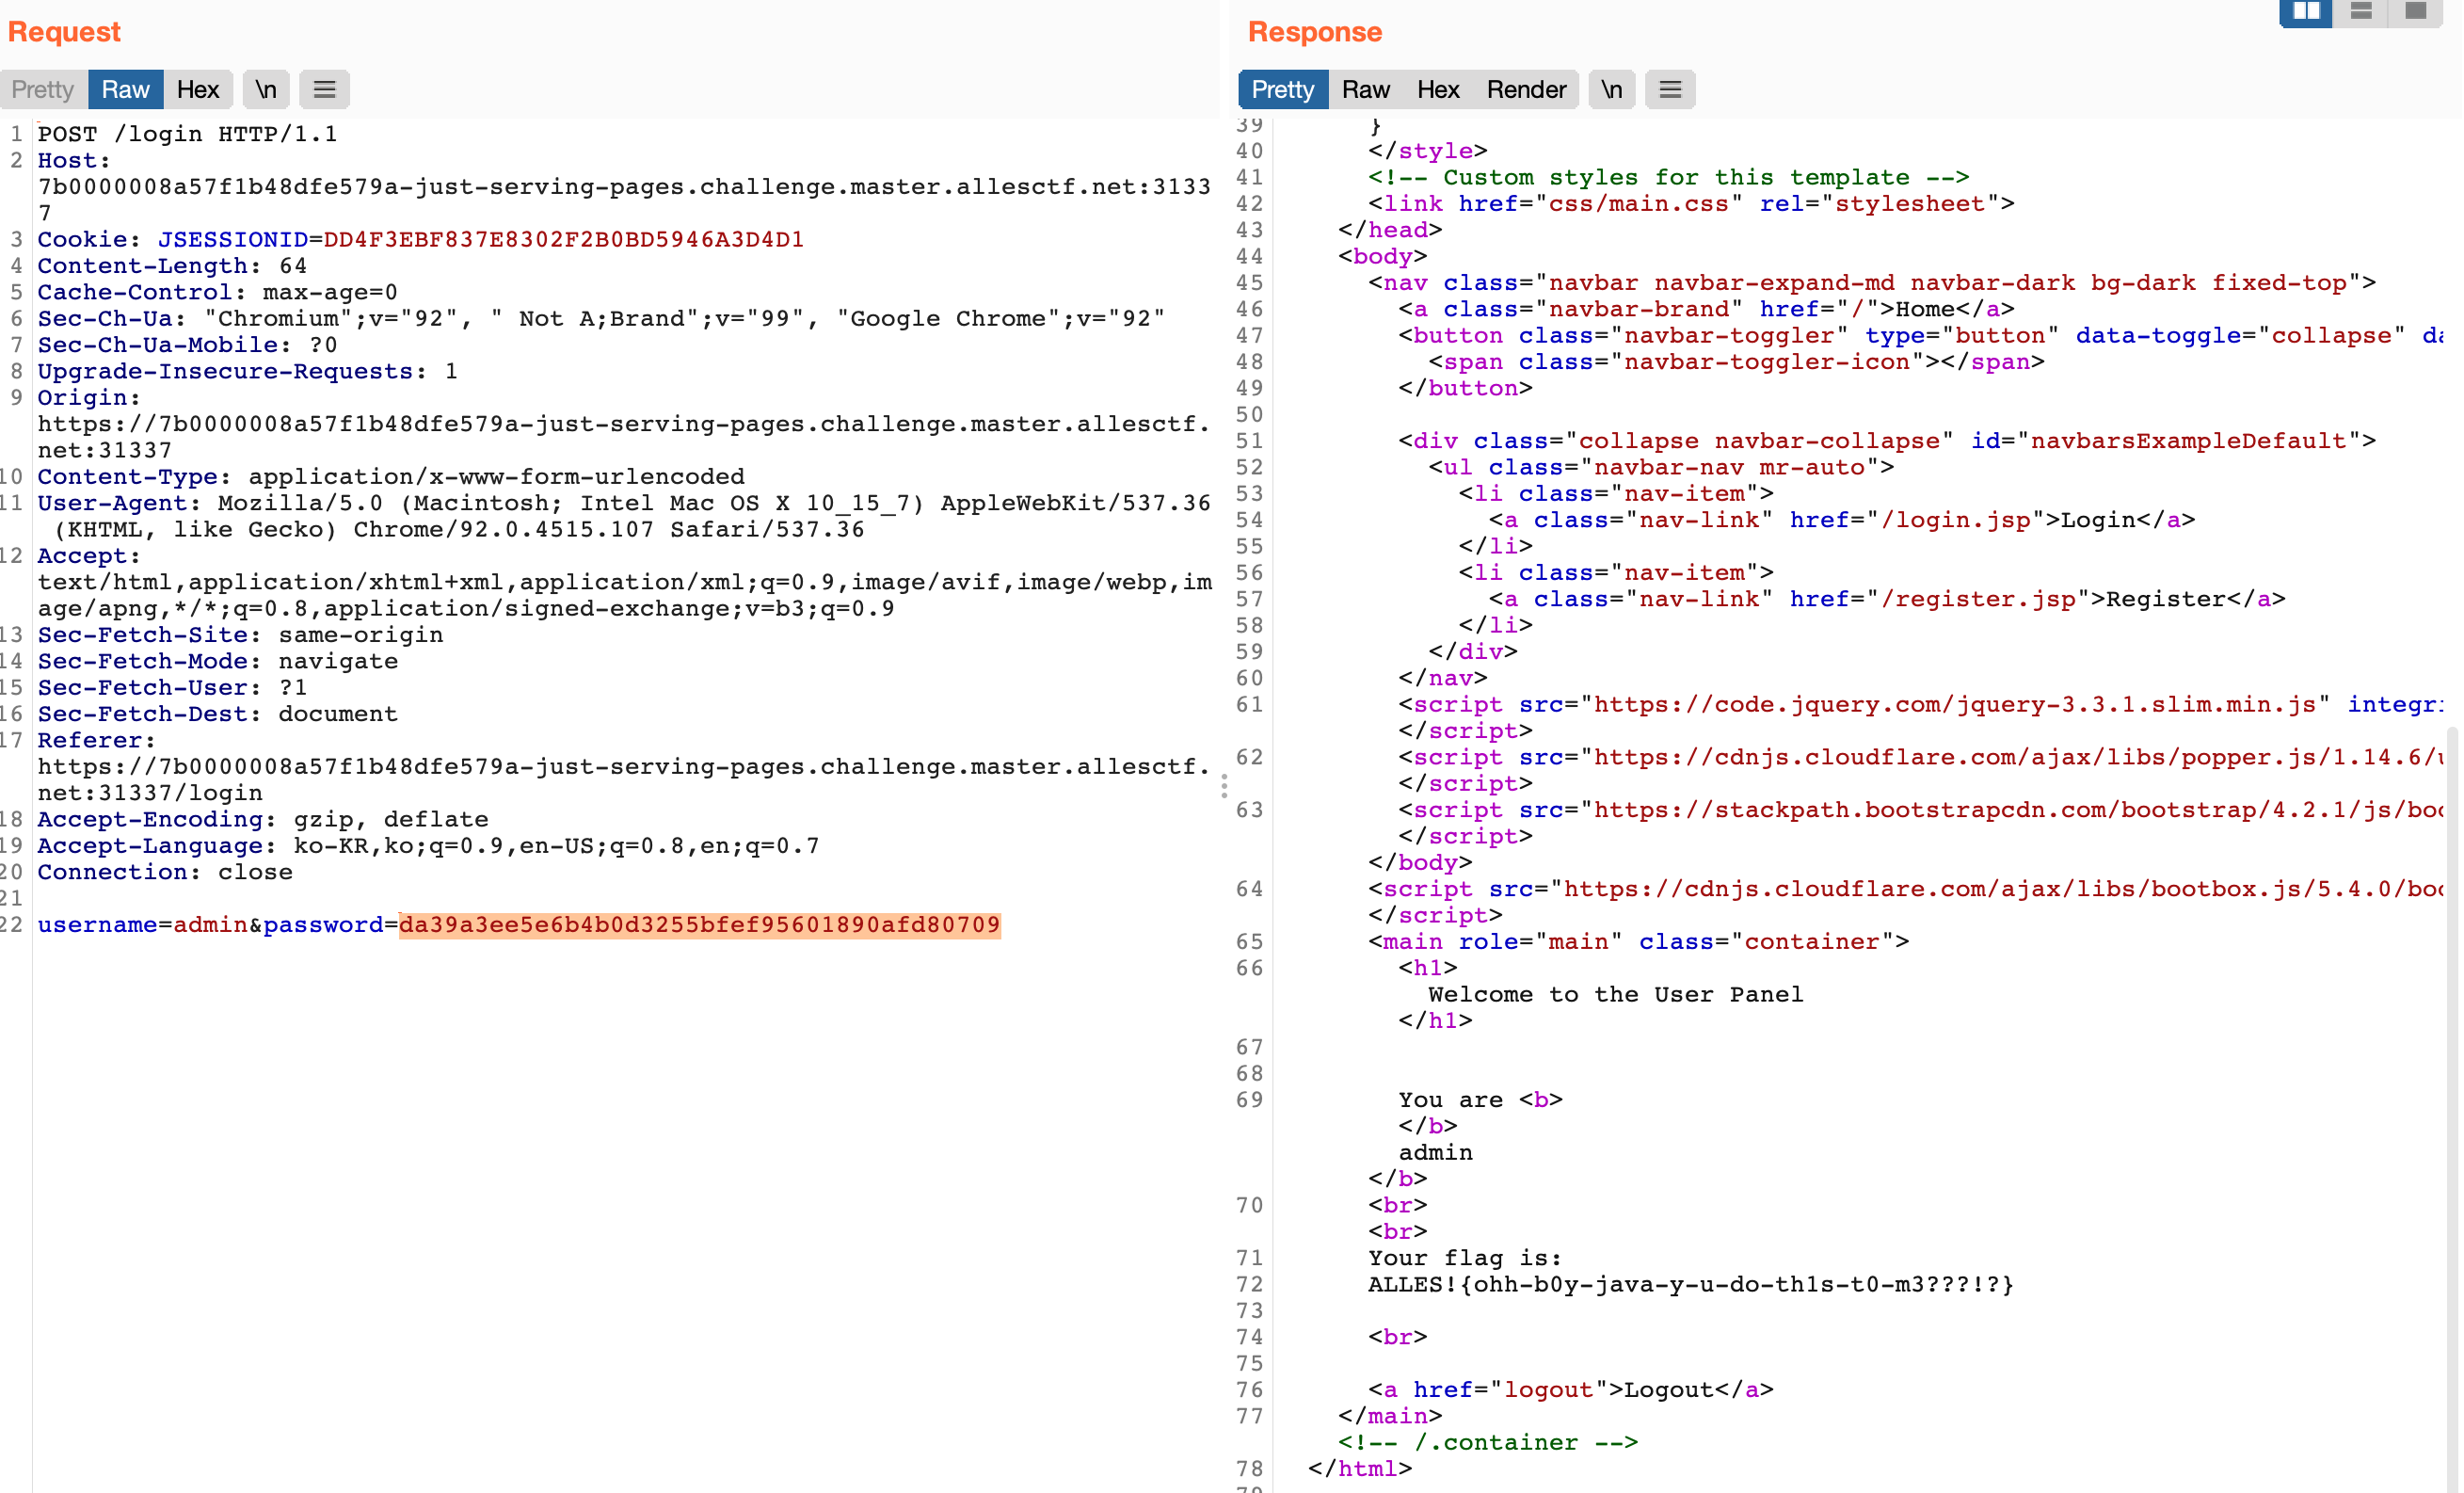Click 'Welcome to the User Panel' text
The image size is (2464, 1493).
pyautogui.click(x=1616, y=994)
